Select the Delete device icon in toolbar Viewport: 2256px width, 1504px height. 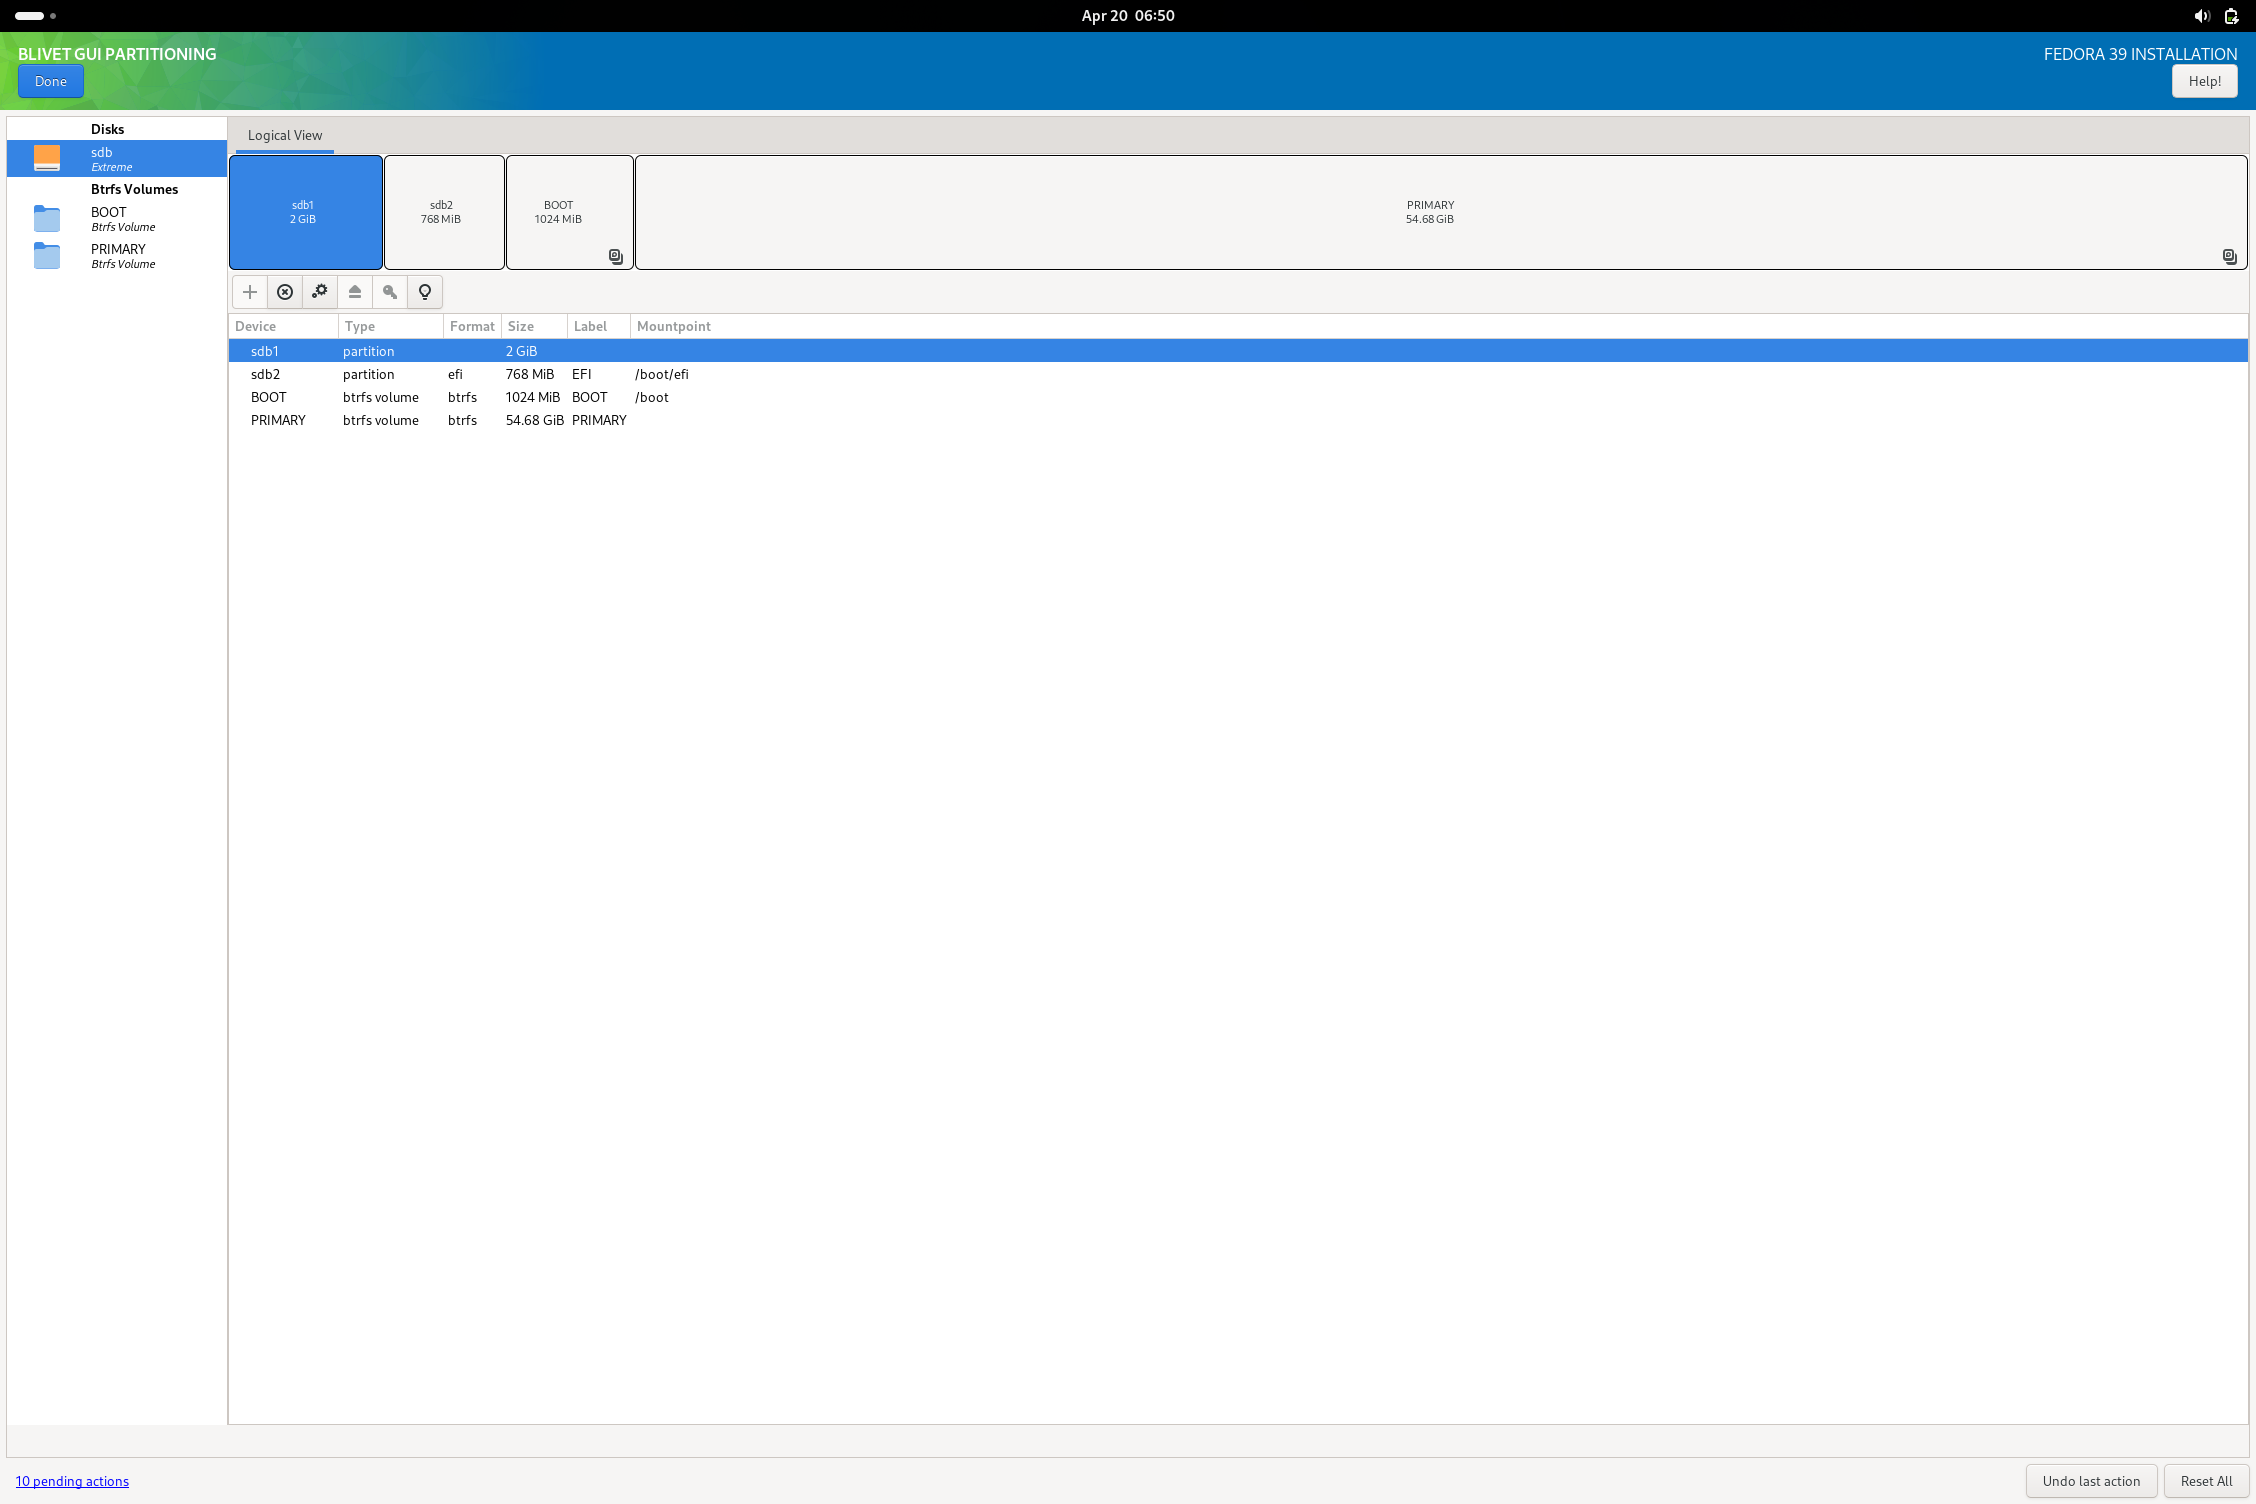coord(284,292)
